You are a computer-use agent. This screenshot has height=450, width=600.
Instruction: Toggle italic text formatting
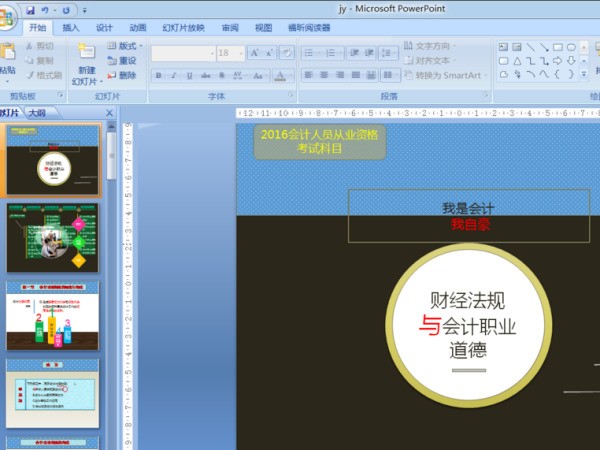(x=174, y=75)
